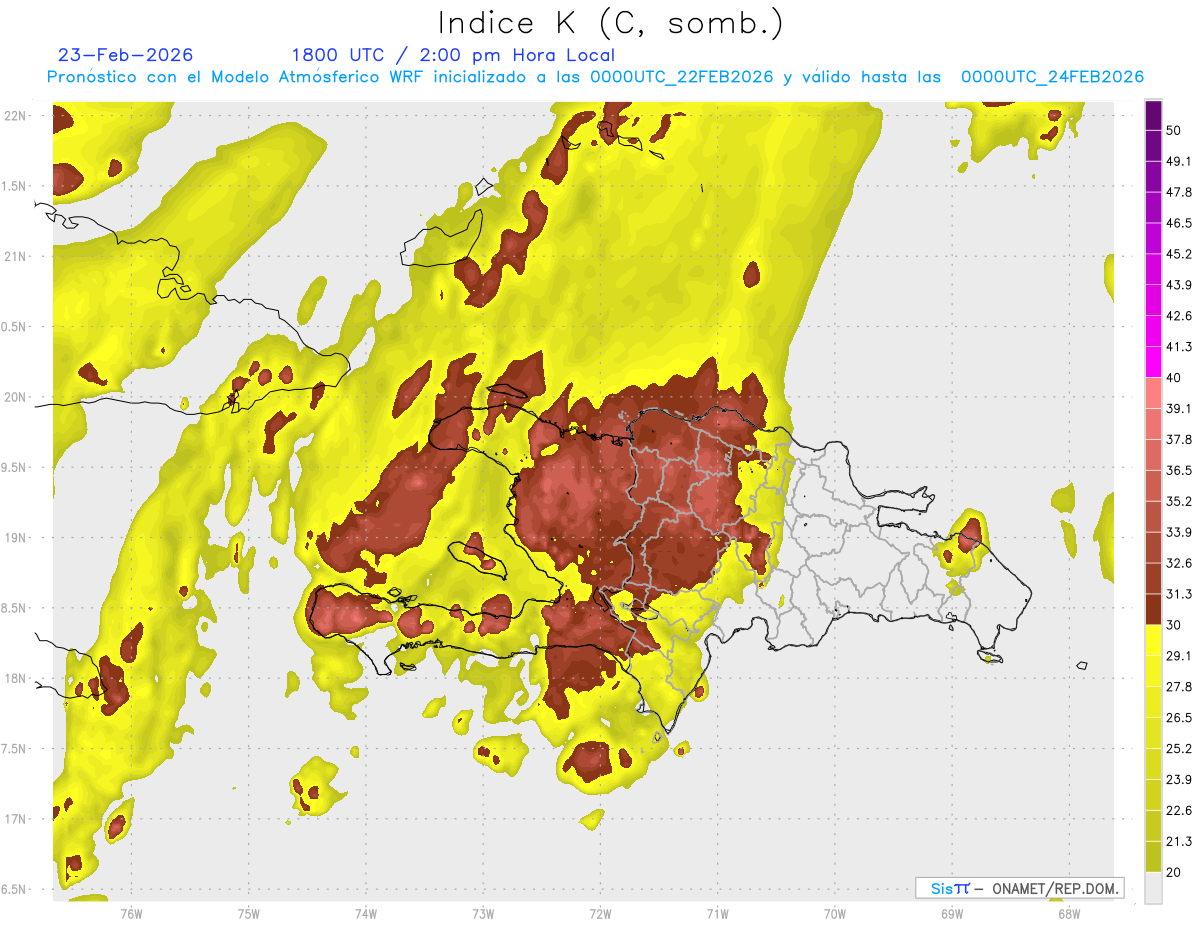1200x927 pixels.
Task: Click the color bar value '35.2'
Action: tap(1179, 501)
